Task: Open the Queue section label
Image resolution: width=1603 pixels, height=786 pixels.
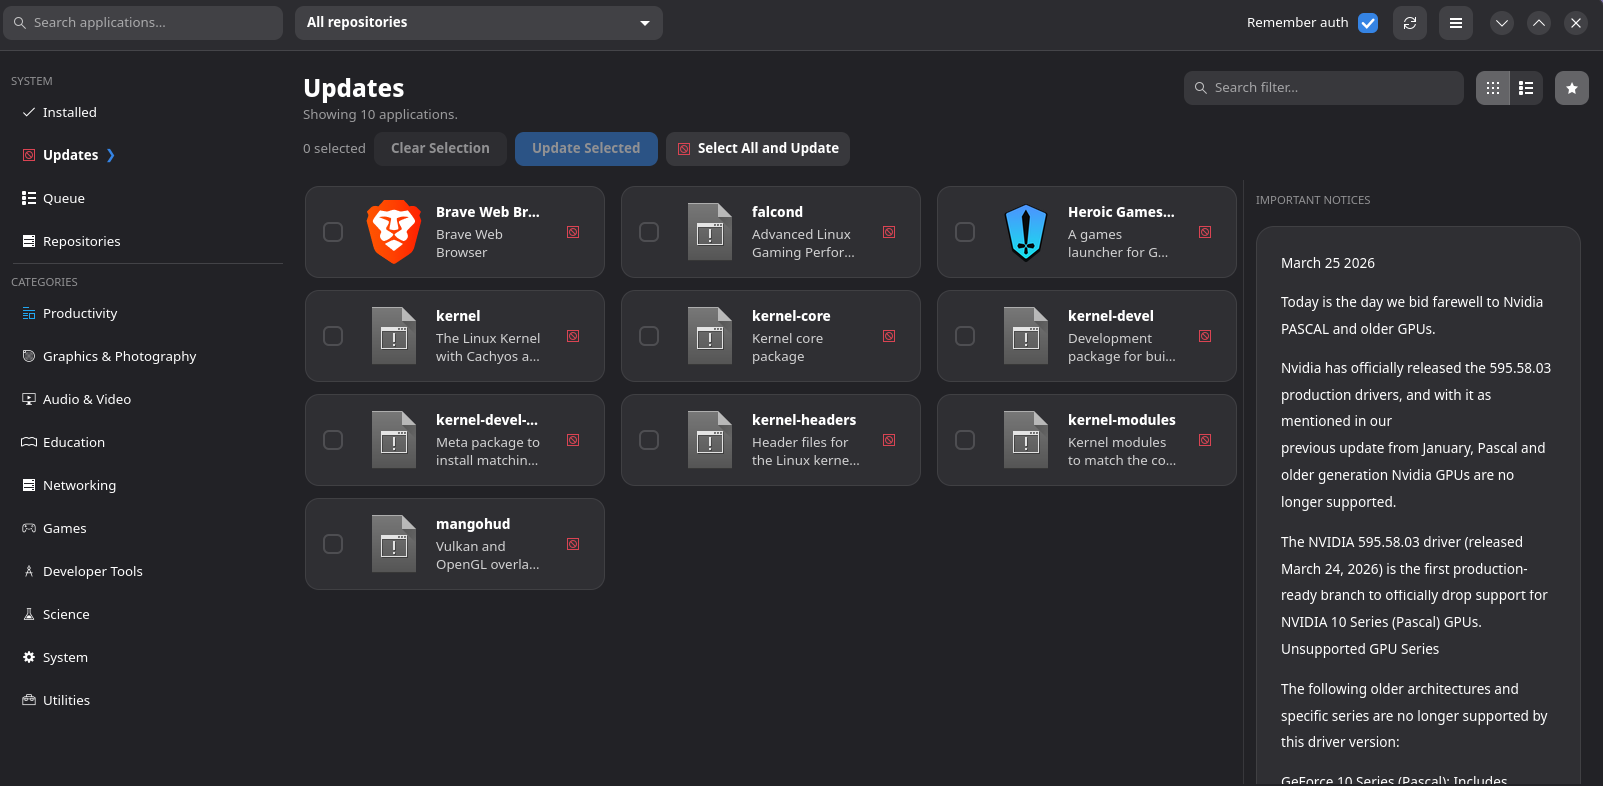Action: coord(64,198)
